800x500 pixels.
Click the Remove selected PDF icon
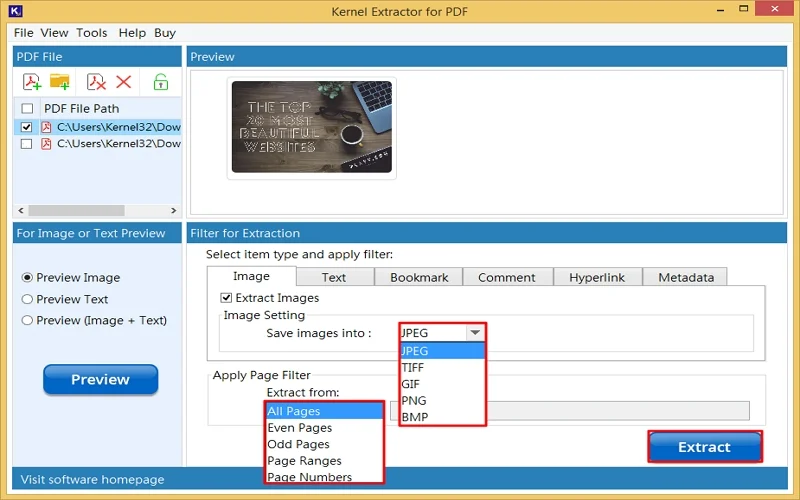pos(96,82)
